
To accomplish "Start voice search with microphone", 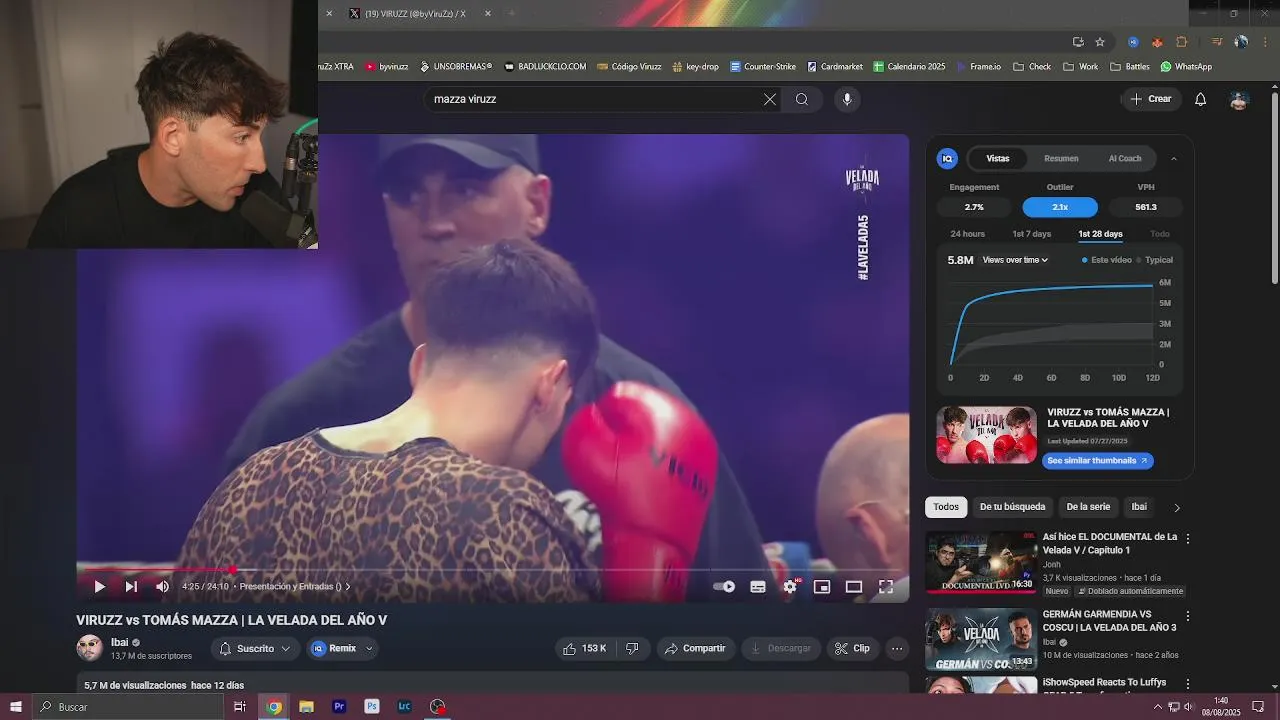I will coord(847,99).
